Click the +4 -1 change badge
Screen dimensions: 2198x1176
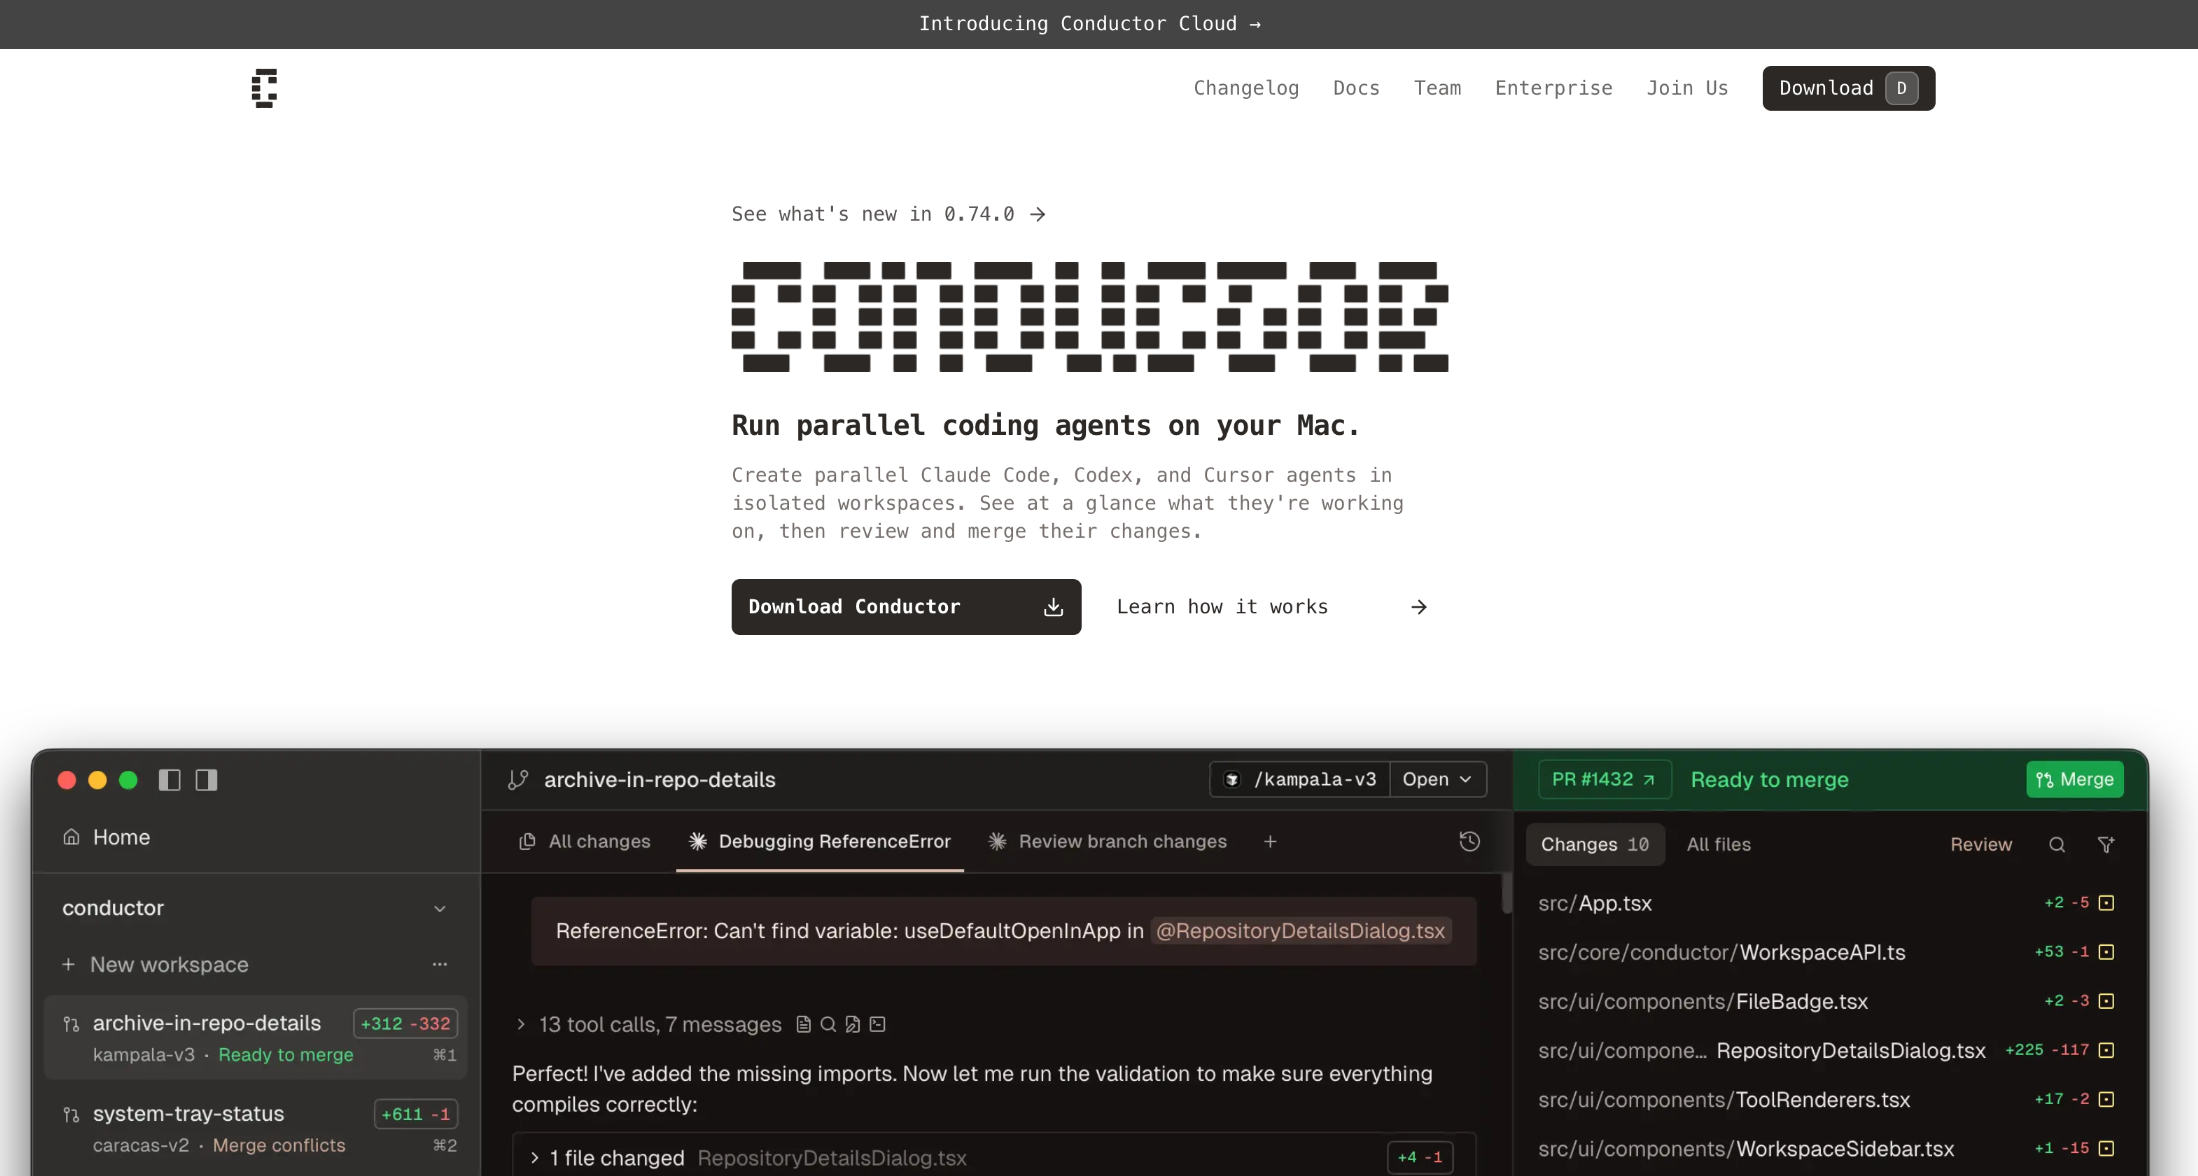click(x=1420, y=1157)
